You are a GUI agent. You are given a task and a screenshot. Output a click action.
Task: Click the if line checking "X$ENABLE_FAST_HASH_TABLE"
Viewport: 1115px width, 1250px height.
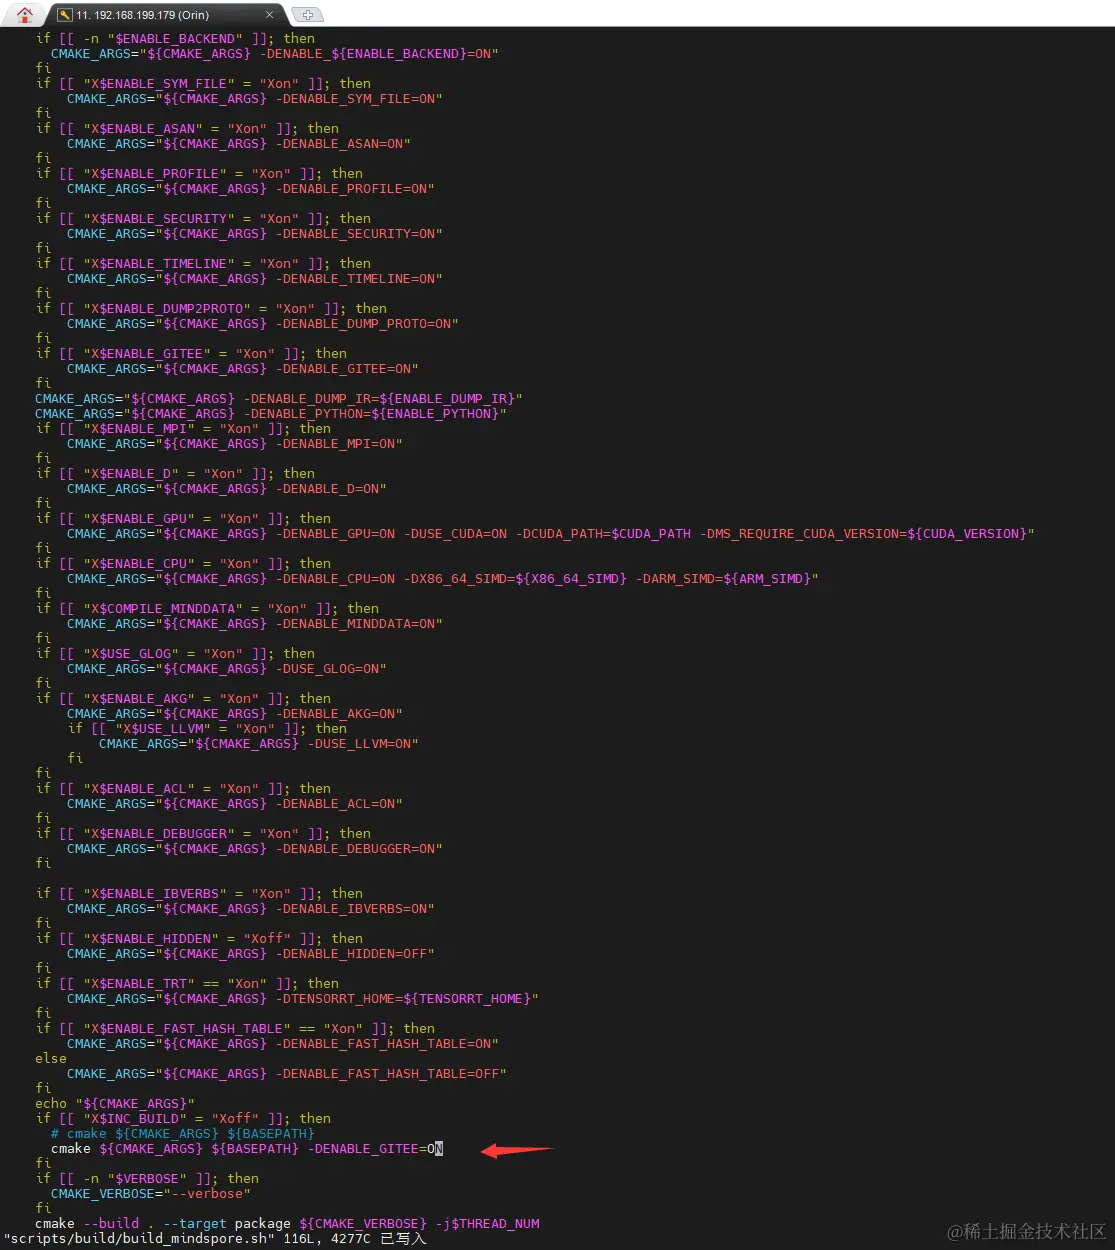235,1029
